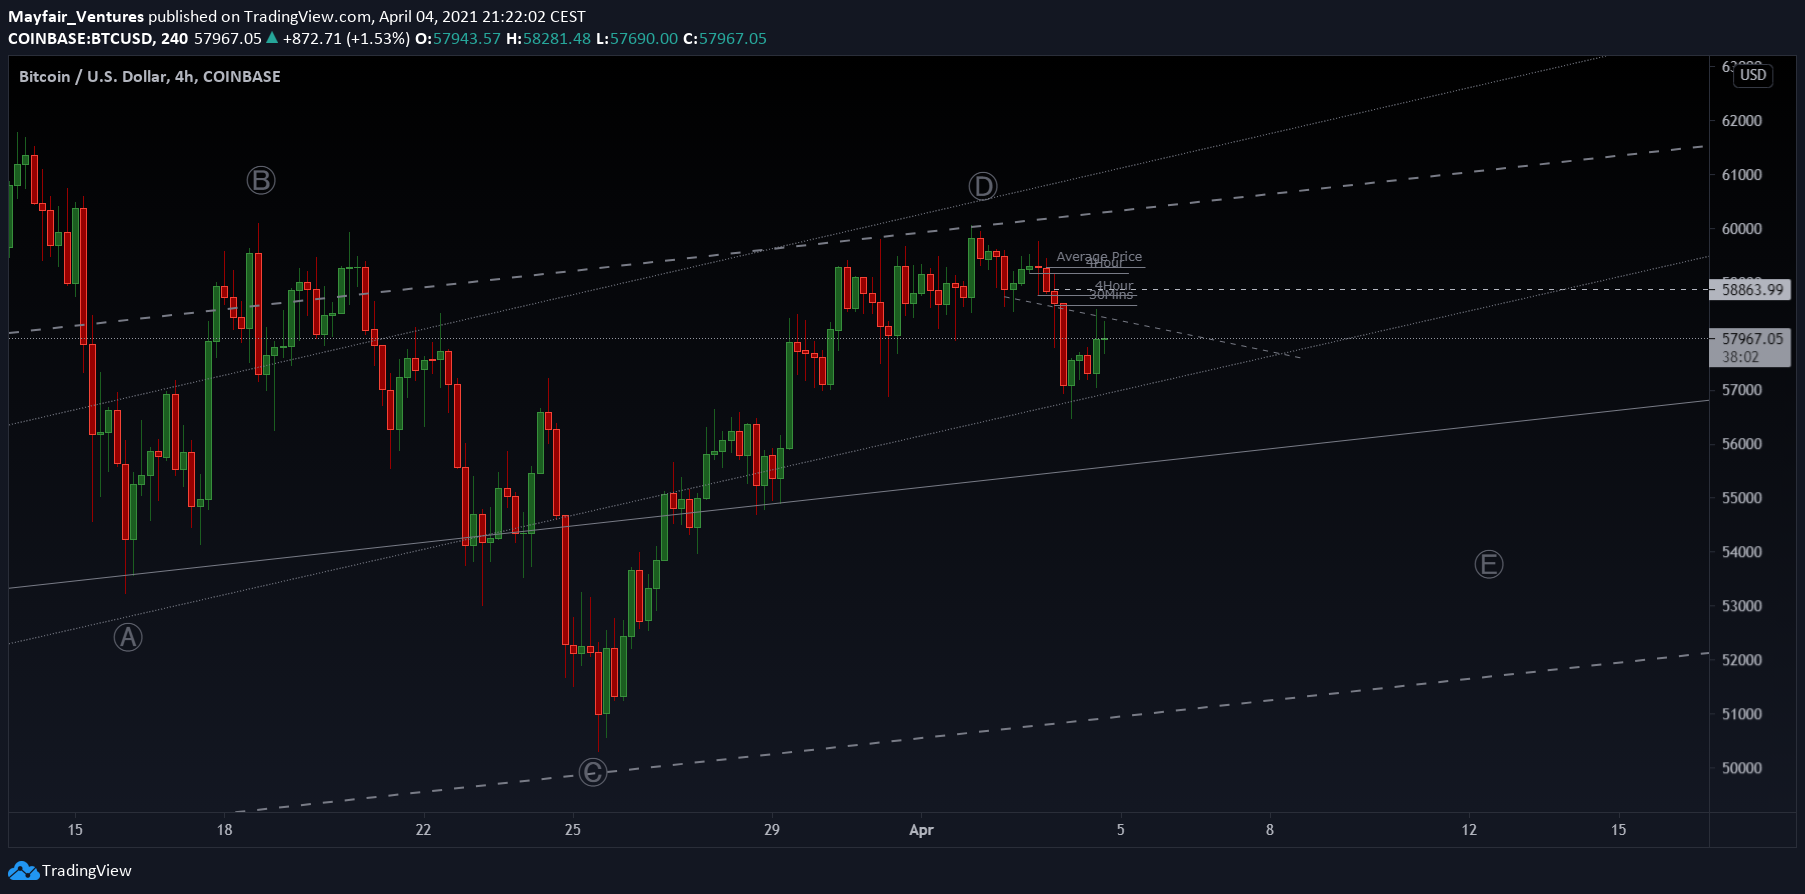The height and width of the screenshot is (894, 1805).
Task: Click the Bitcoin / U.S. Dollar chart title
Action: (x=150, y=77)
